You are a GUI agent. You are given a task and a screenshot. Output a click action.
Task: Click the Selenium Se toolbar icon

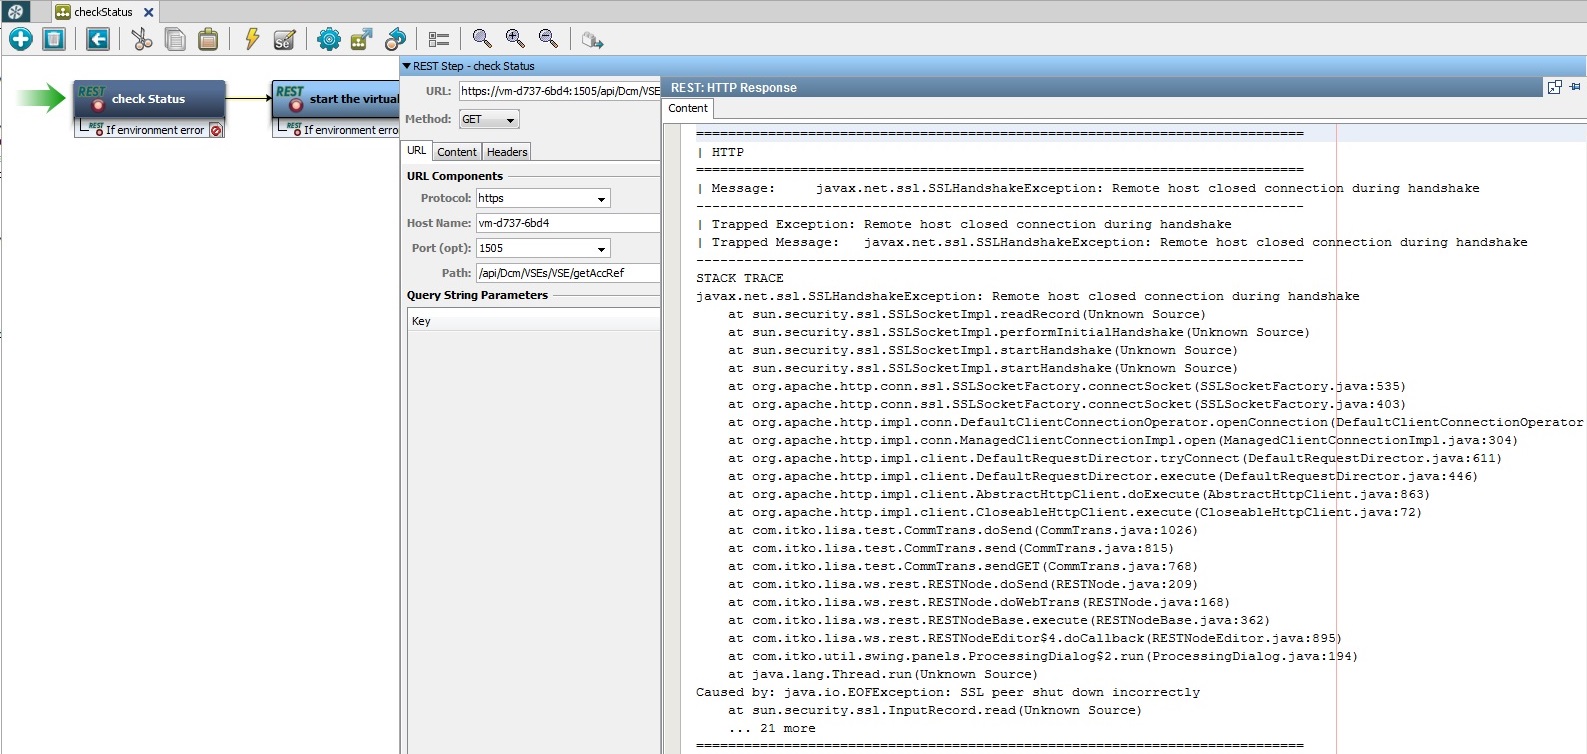284,39
